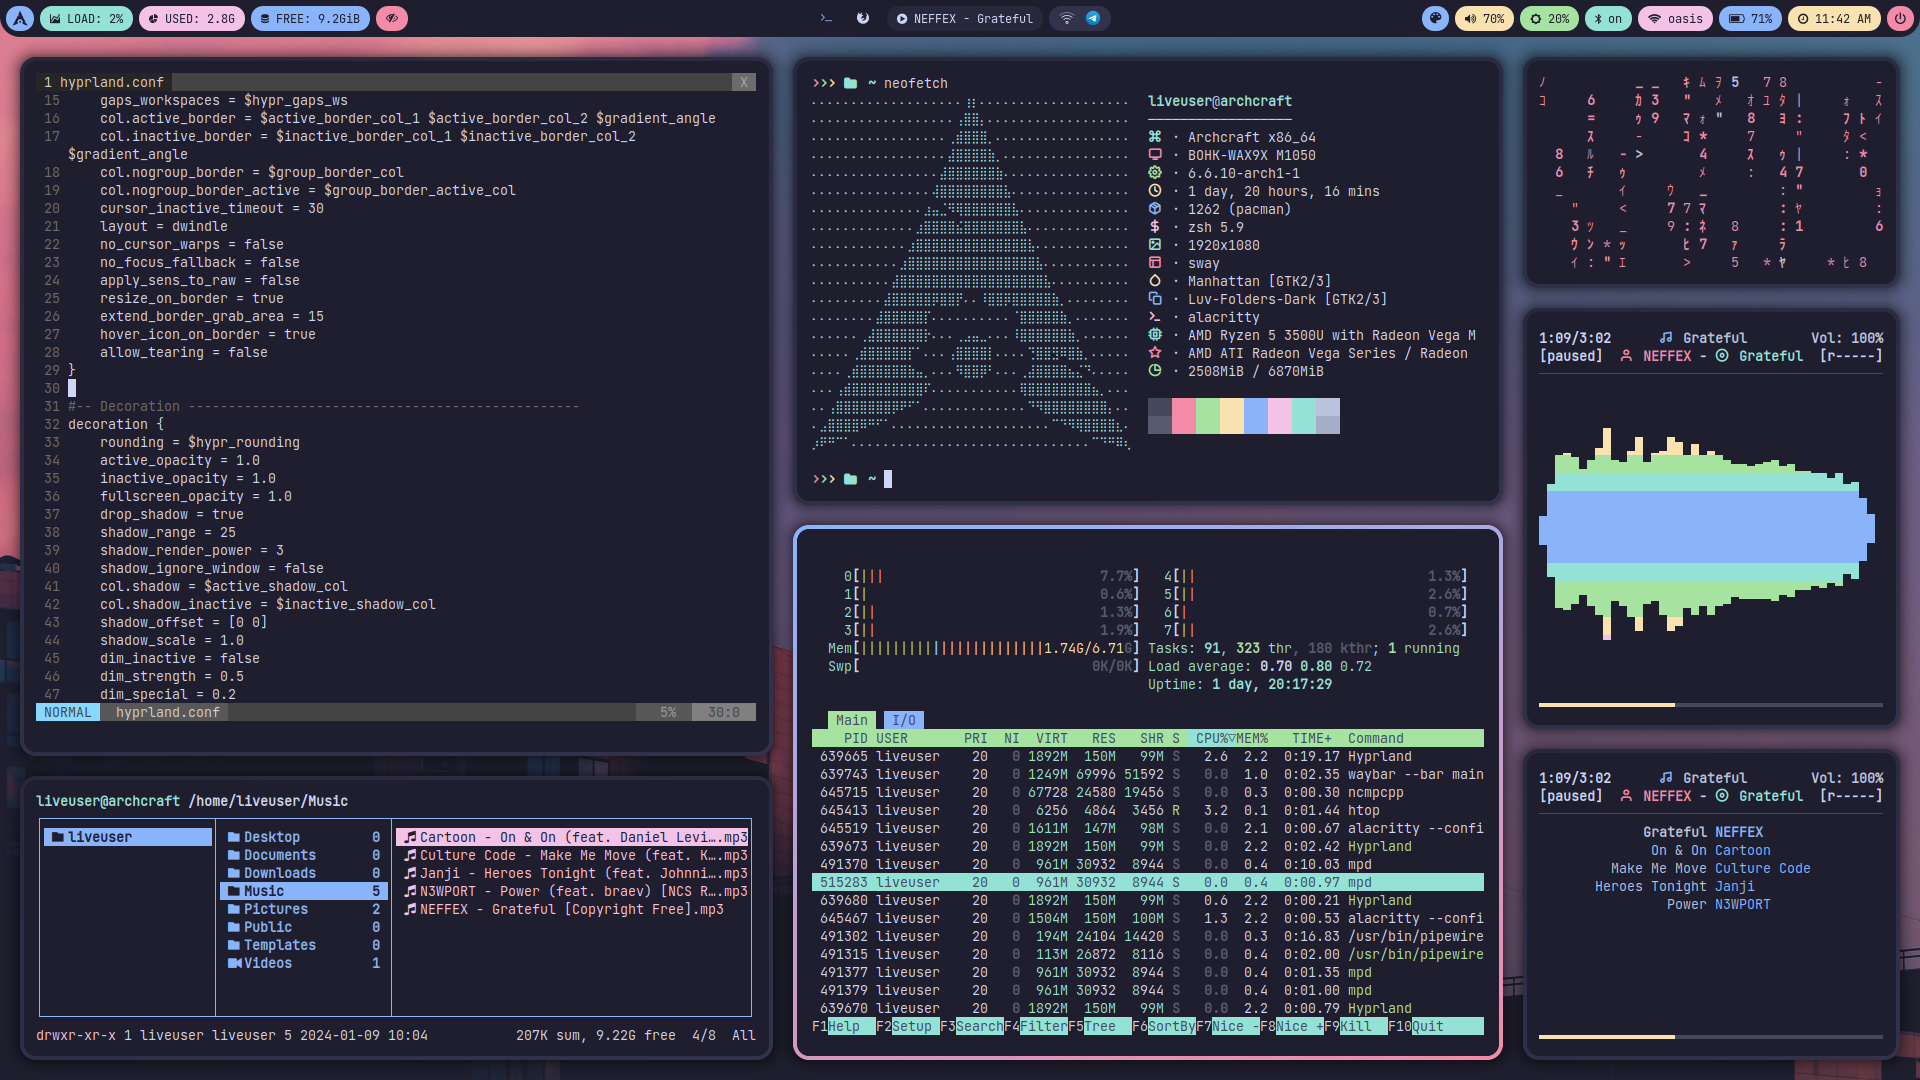Toggle Bluetooth 'on' module
1920x1080 pixels.
(1608, 18)
